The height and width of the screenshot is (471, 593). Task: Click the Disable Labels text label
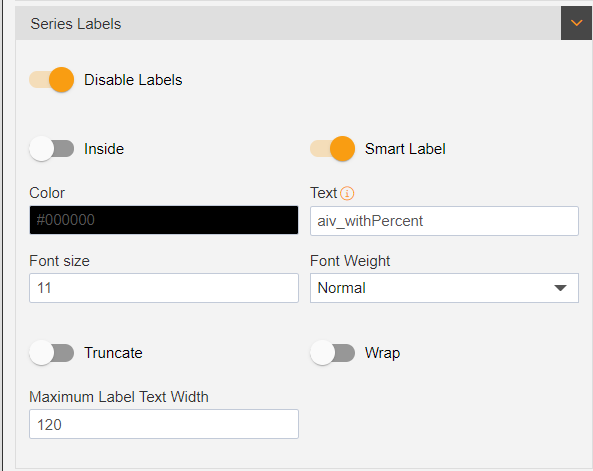coord(133,80)
